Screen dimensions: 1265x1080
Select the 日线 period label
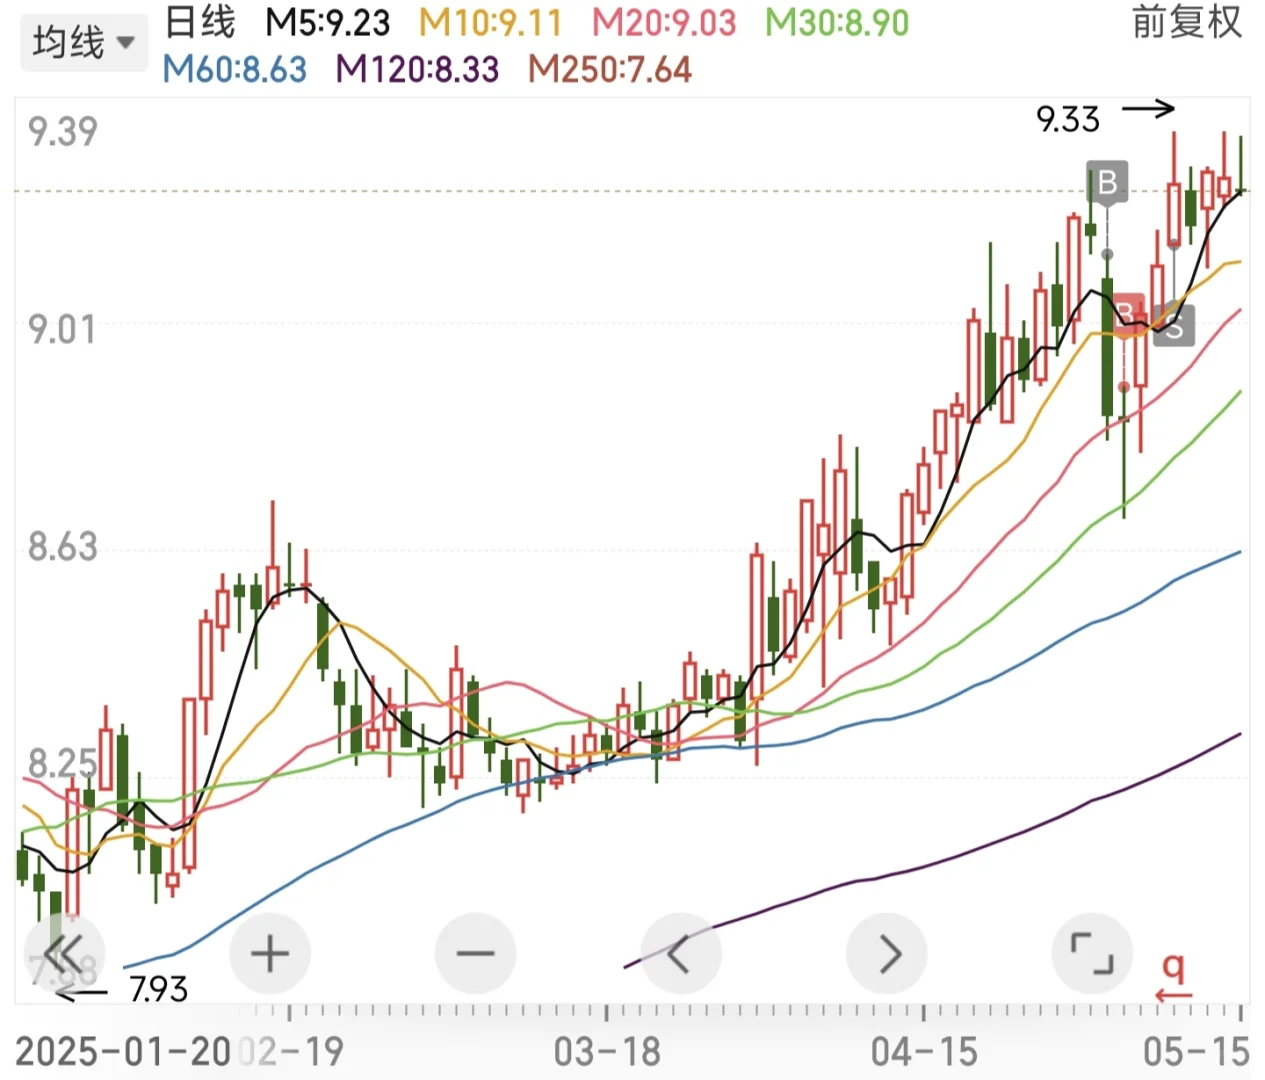pyautogui.click(x=200, y=22)
